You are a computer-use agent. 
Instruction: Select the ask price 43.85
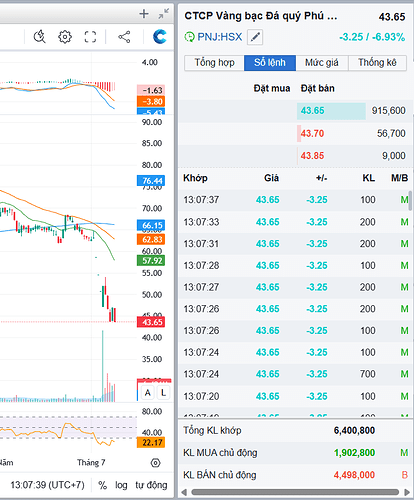pos(312,156)
